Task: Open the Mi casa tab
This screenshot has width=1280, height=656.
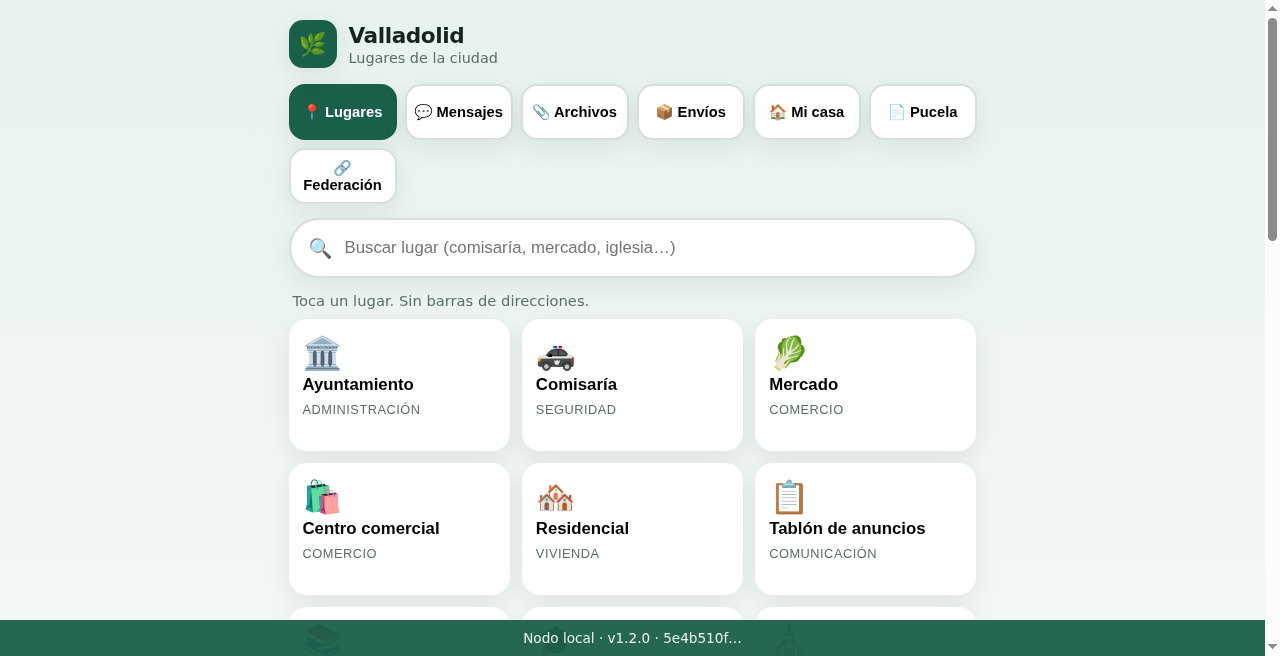Action: point(807,112)
